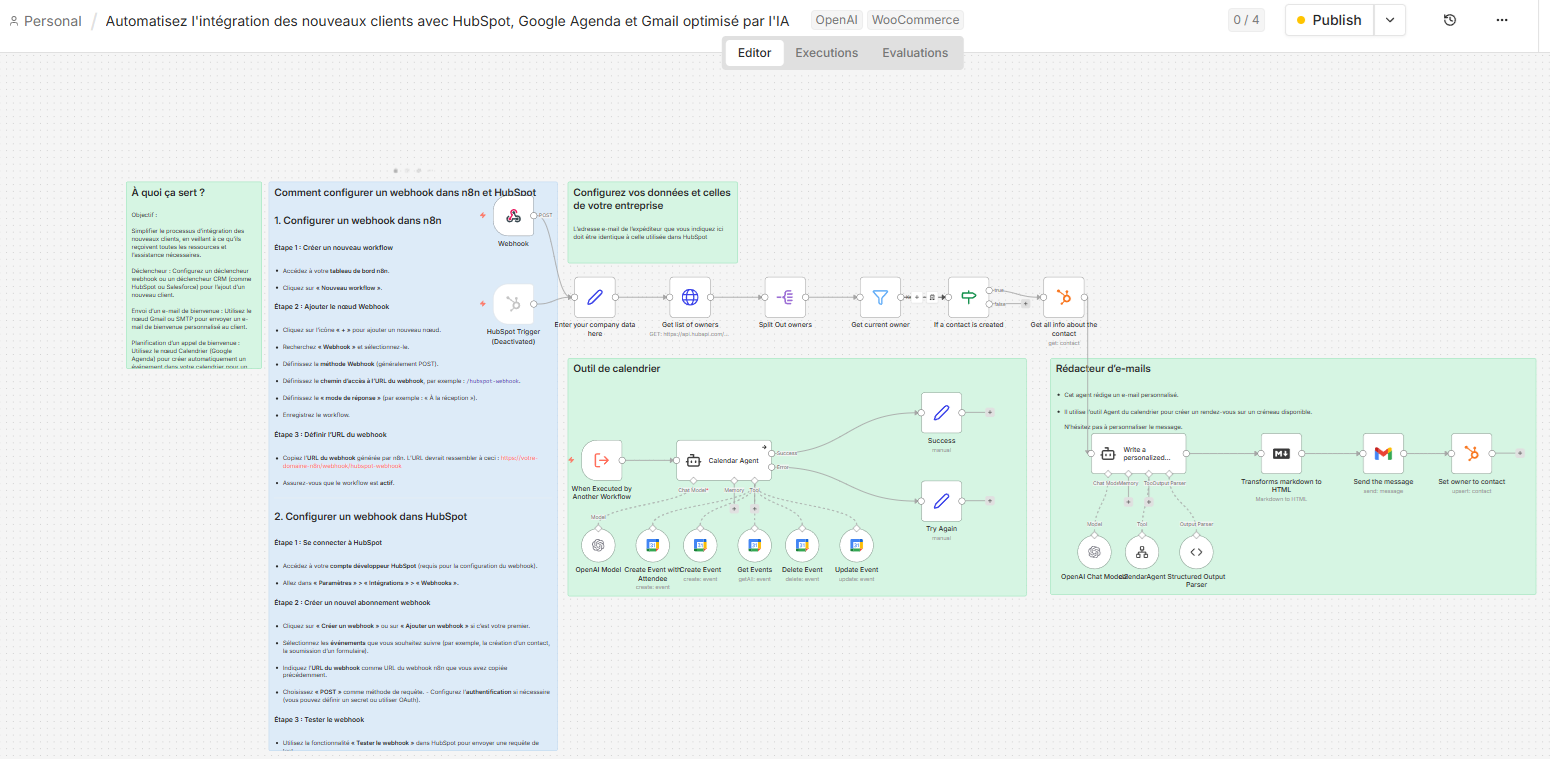
Task: Select the Gmail 'Send the message' node
Action: pos(1382,453)
